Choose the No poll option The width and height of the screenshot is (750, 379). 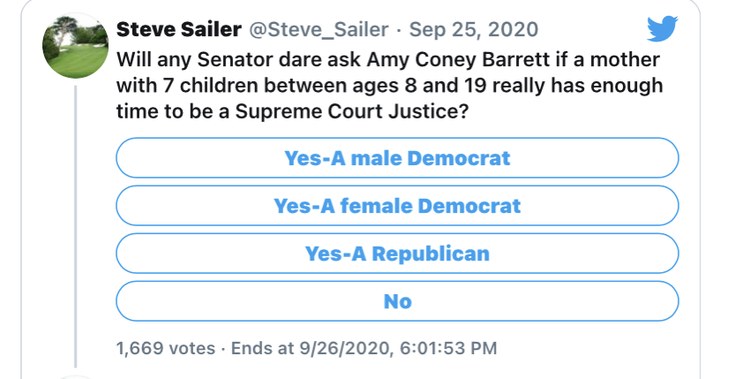tap(397, 301)
